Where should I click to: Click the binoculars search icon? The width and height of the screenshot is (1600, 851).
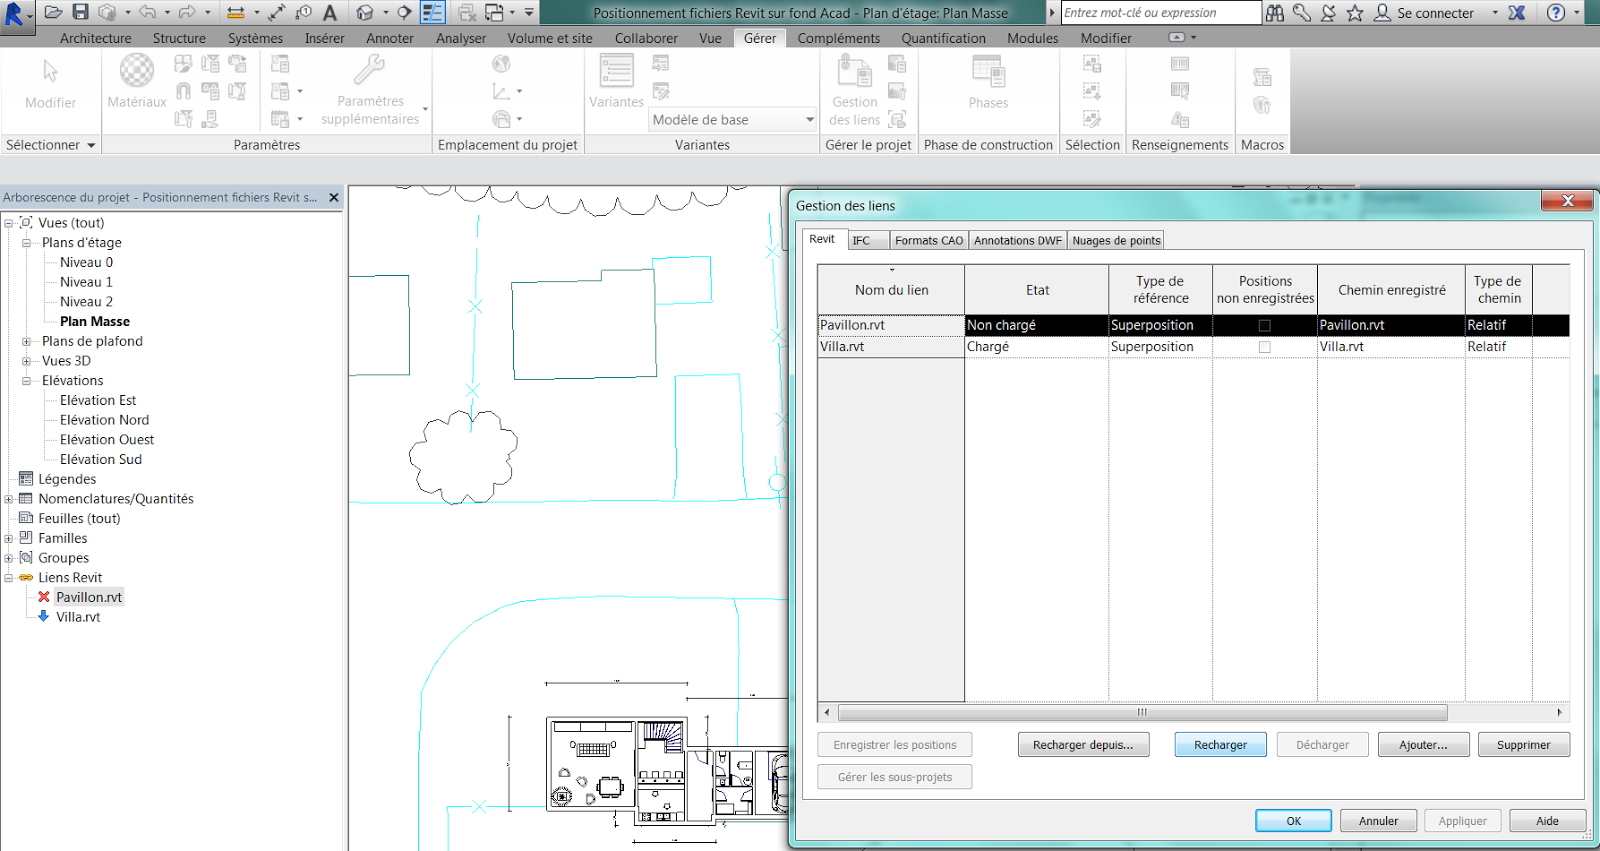click(x=1275, y=13)
